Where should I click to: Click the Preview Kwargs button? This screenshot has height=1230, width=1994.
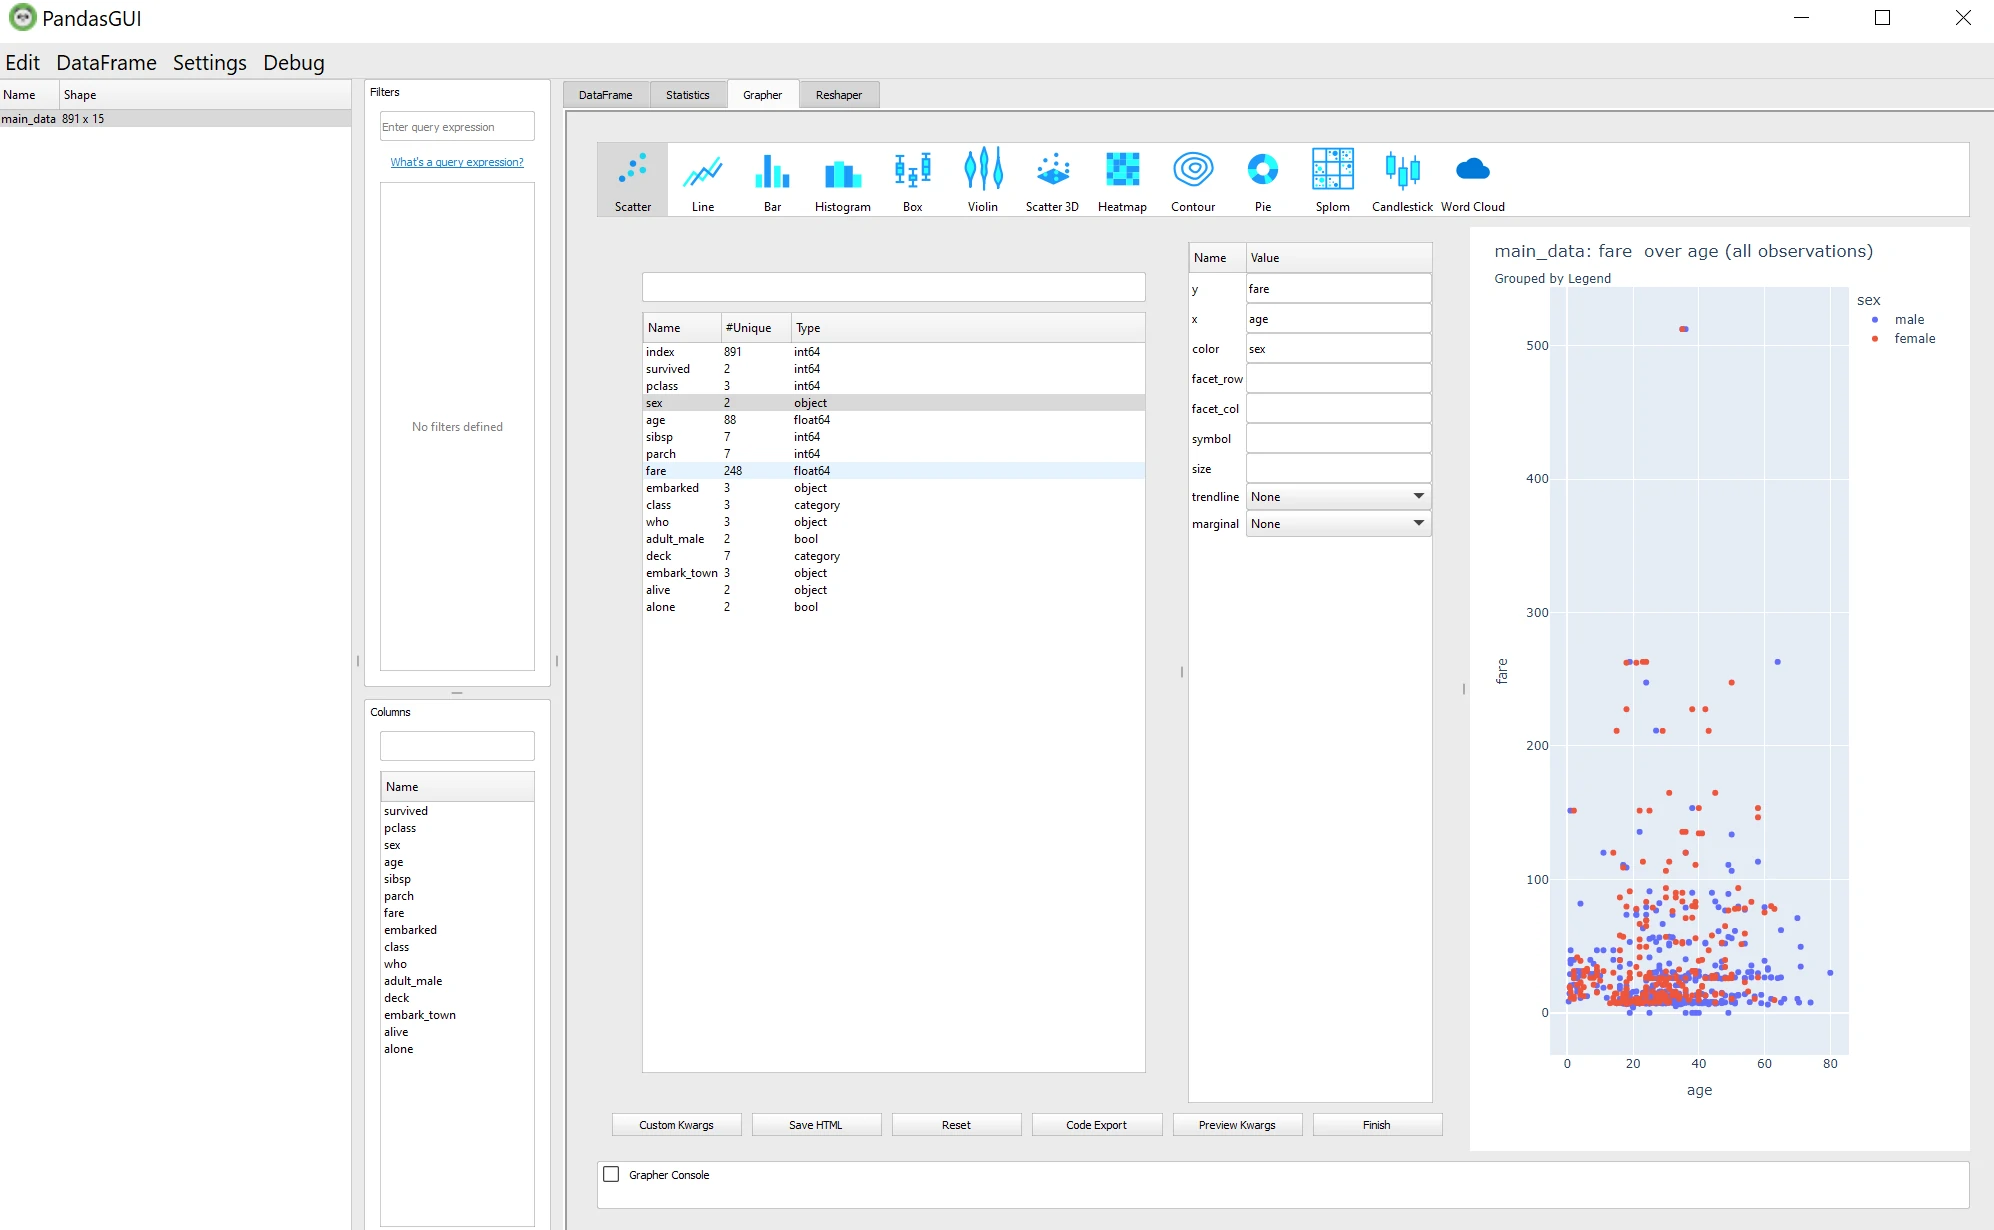tap(1237, 1125)
